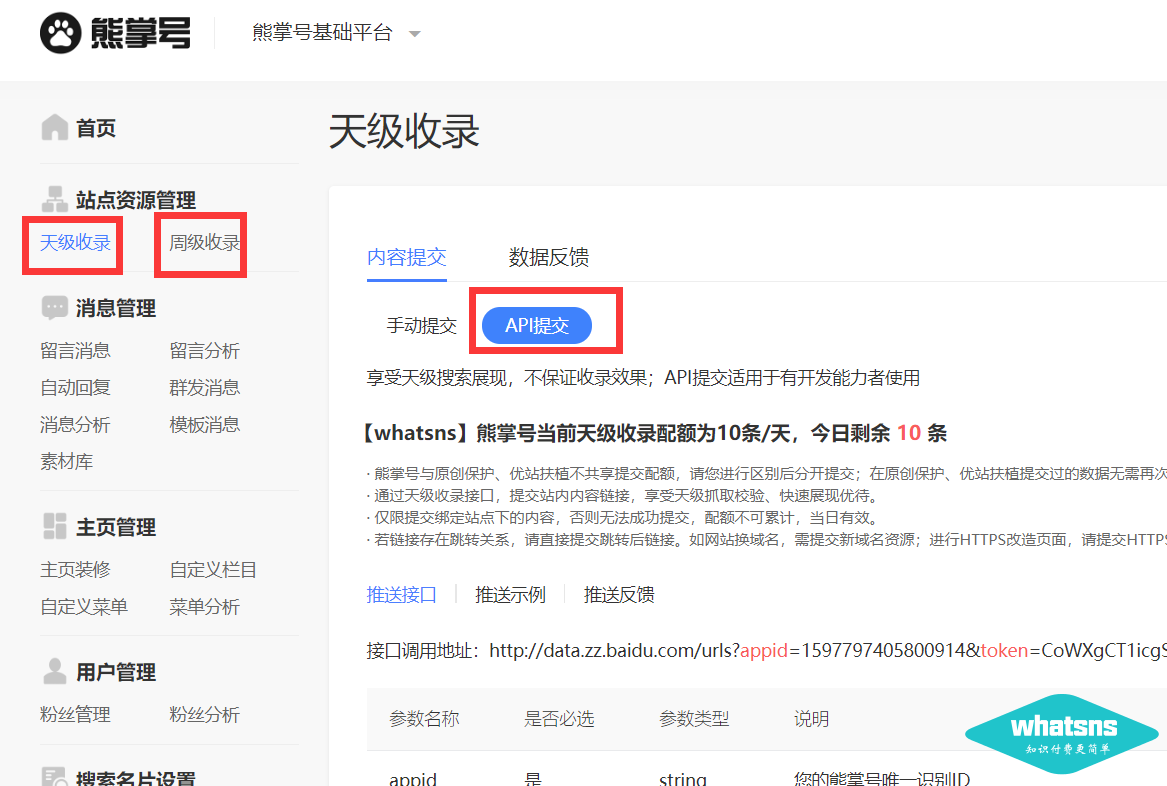Click the 消息管理 chat bubble icon
Screen dimensions: 1167x786
[x=54, y=308]
